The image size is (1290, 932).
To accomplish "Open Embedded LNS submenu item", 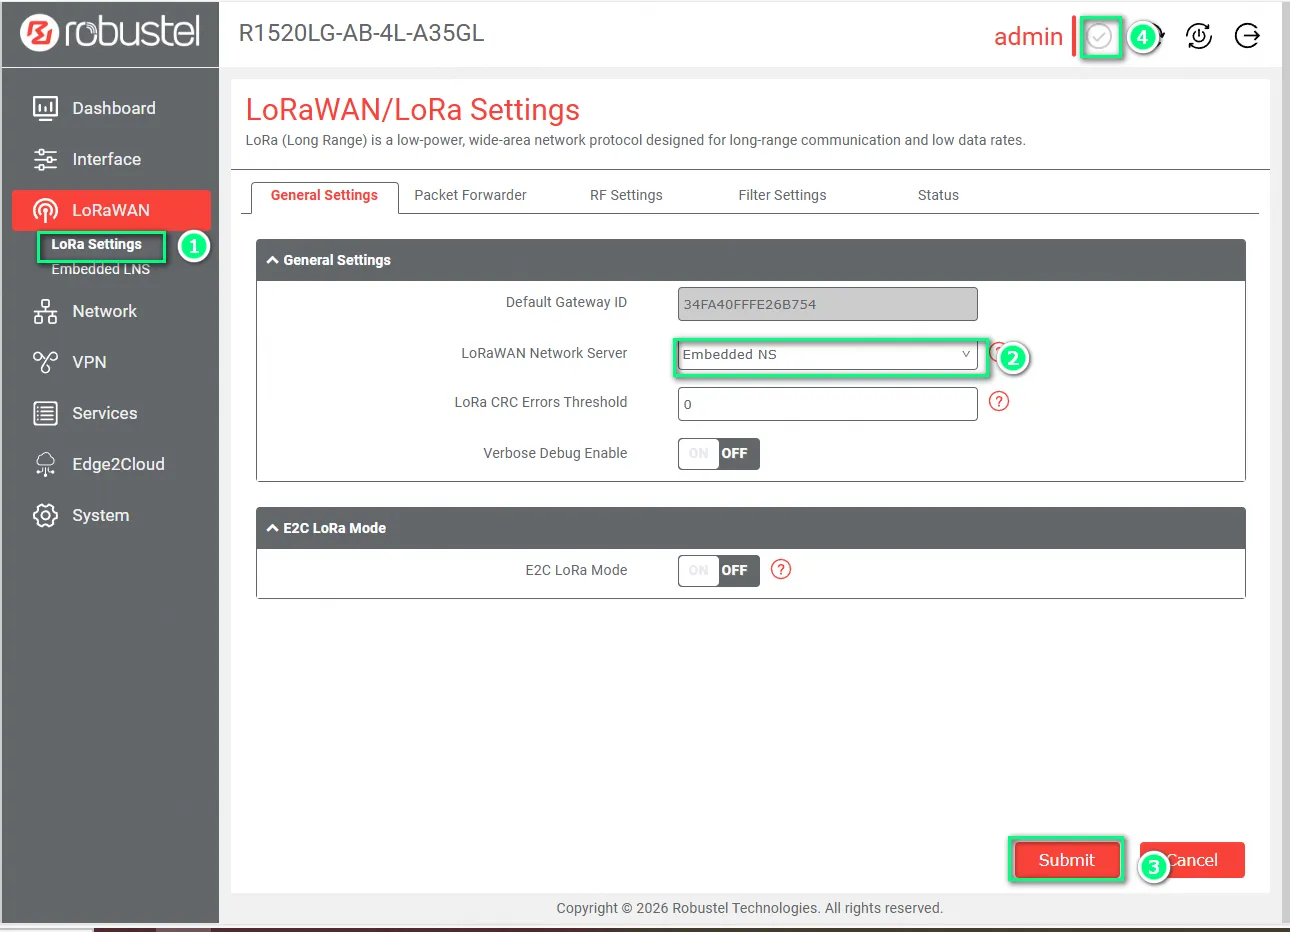I will click(100, 270).
